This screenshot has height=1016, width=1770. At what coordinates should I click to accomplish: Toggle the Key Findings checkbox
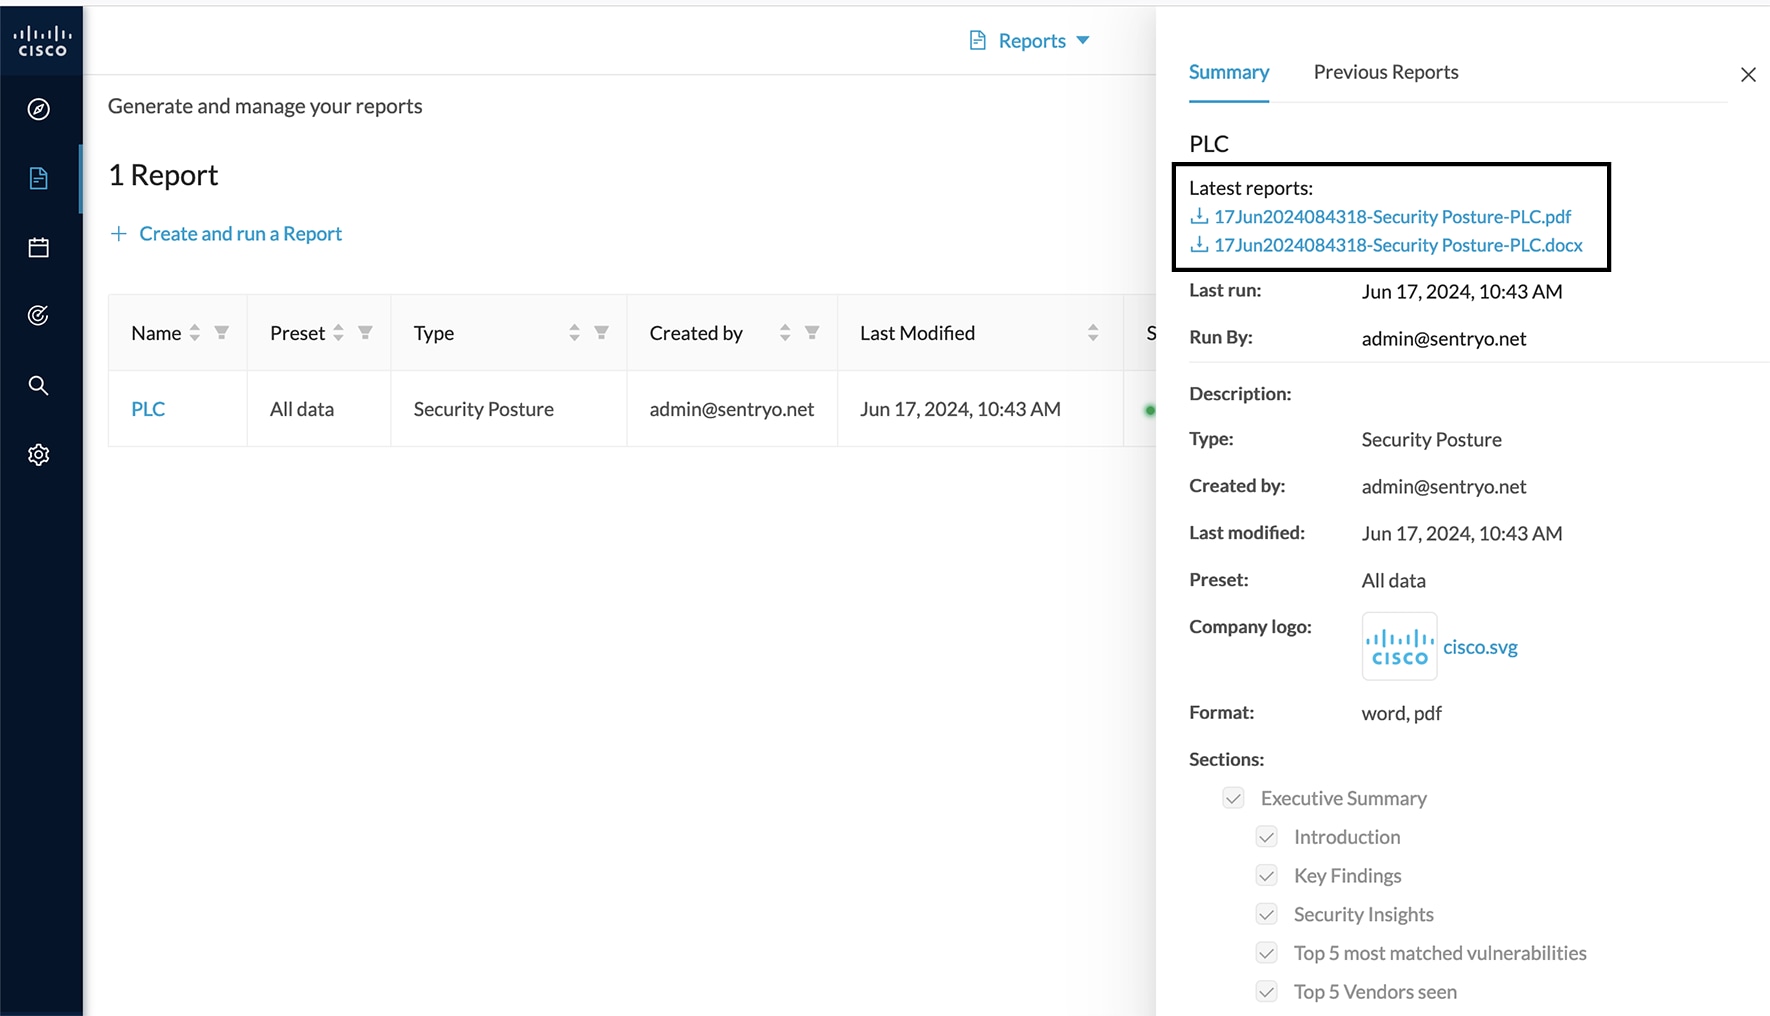[x=1266, y=875]
